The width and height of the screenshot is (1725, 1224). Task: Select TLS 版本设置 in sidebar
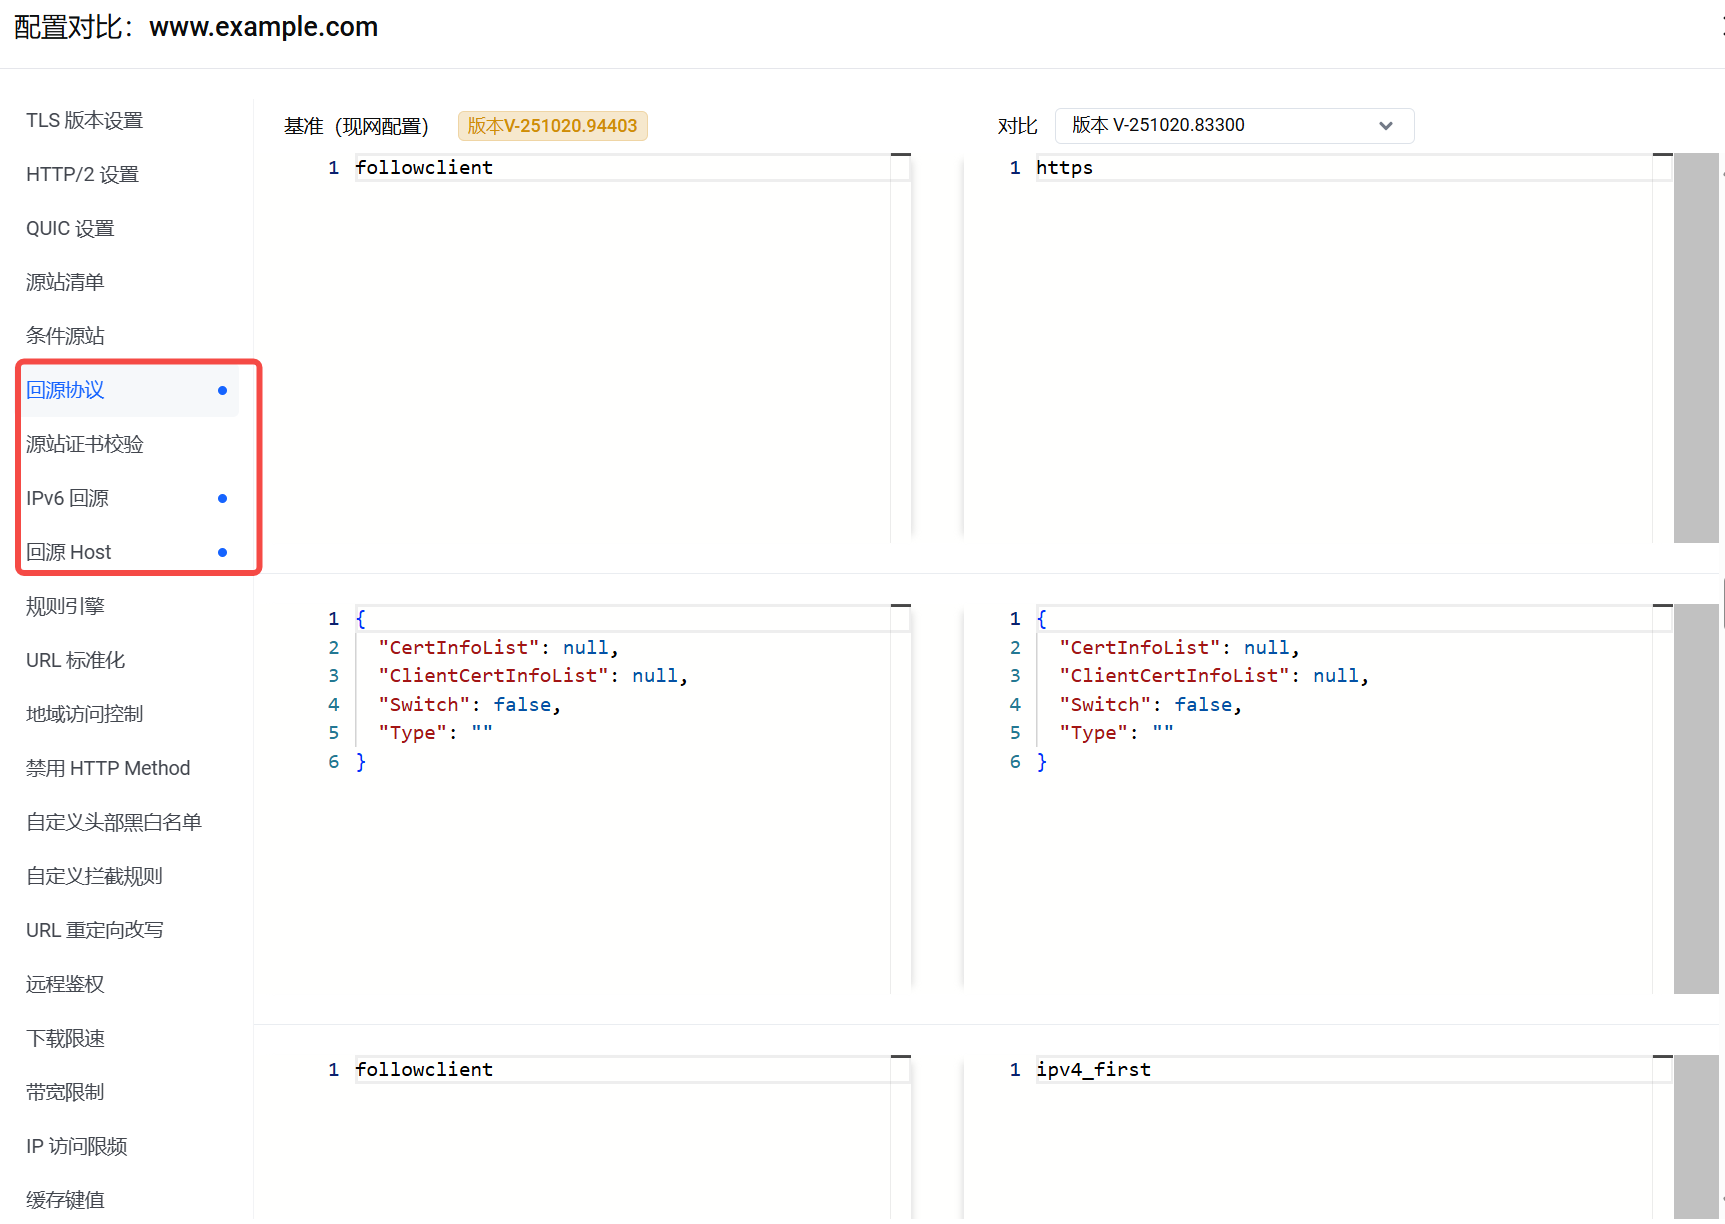click(84, 121)
